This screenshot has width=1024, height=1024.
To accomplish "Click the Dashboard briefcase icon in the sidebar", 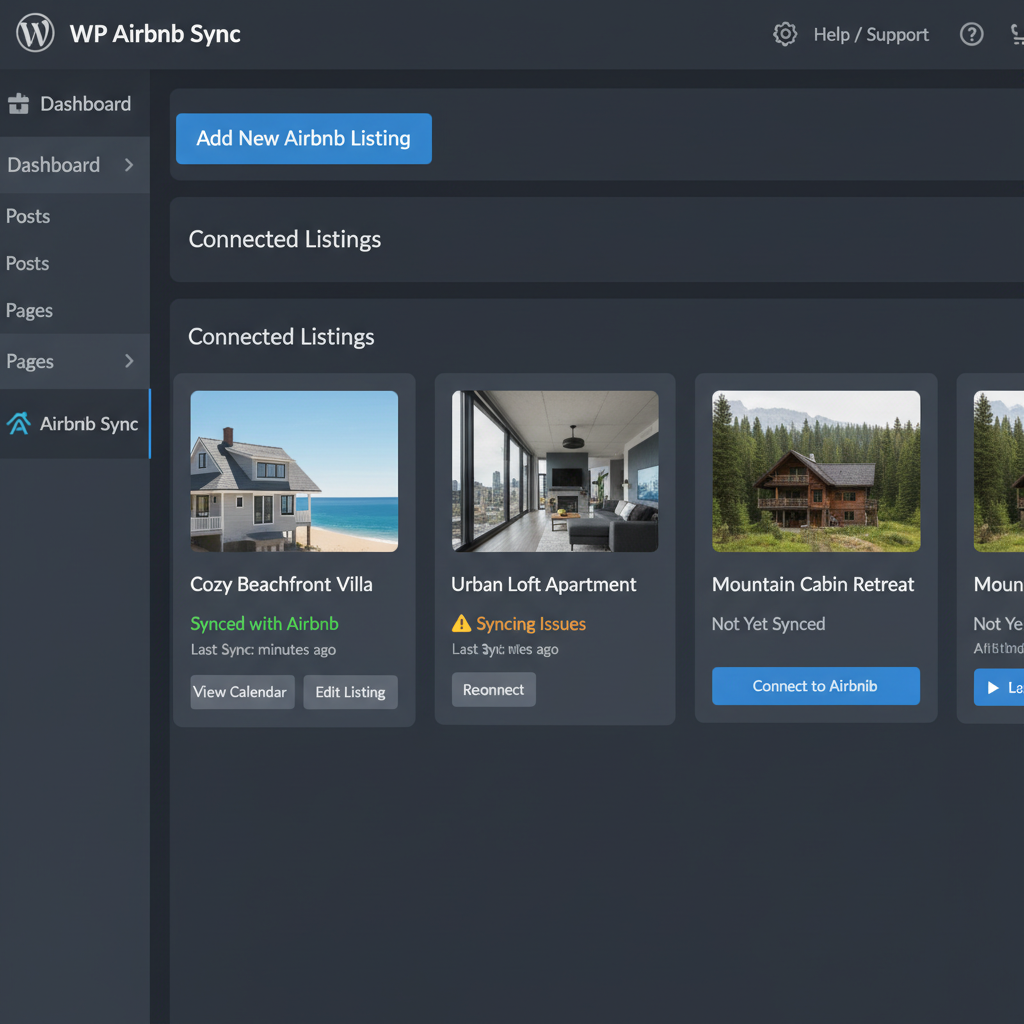I will coord(18,103).
